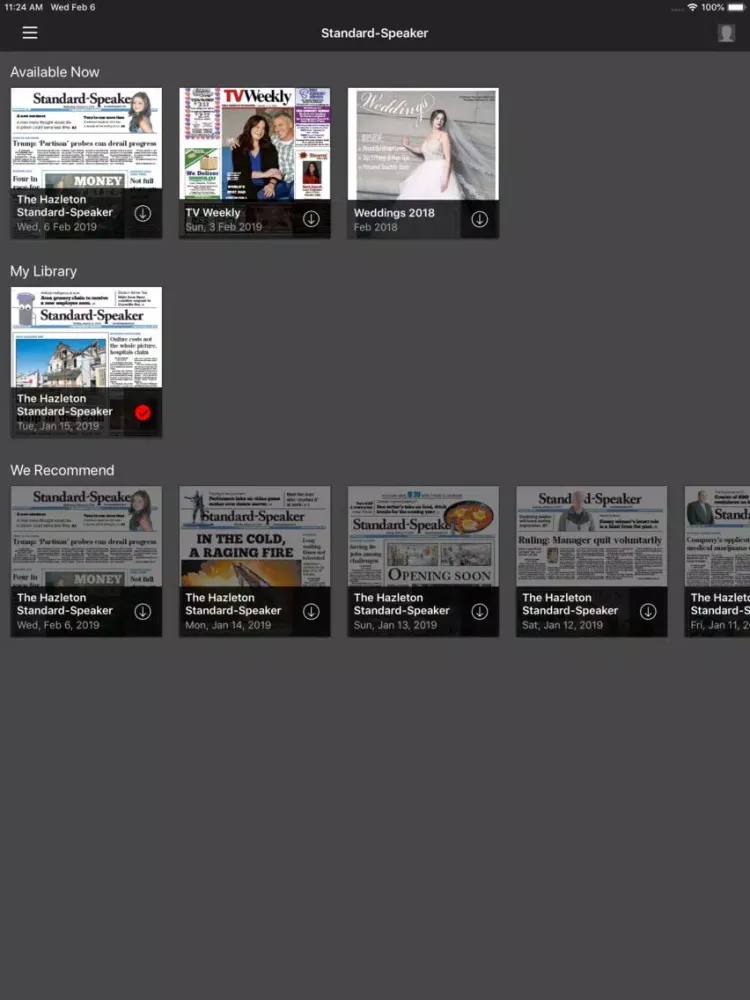Tap the 'Standard-Speaker' title in header
The width and height of the screenshot is (750, 1000).
click(x=374, y=33)
